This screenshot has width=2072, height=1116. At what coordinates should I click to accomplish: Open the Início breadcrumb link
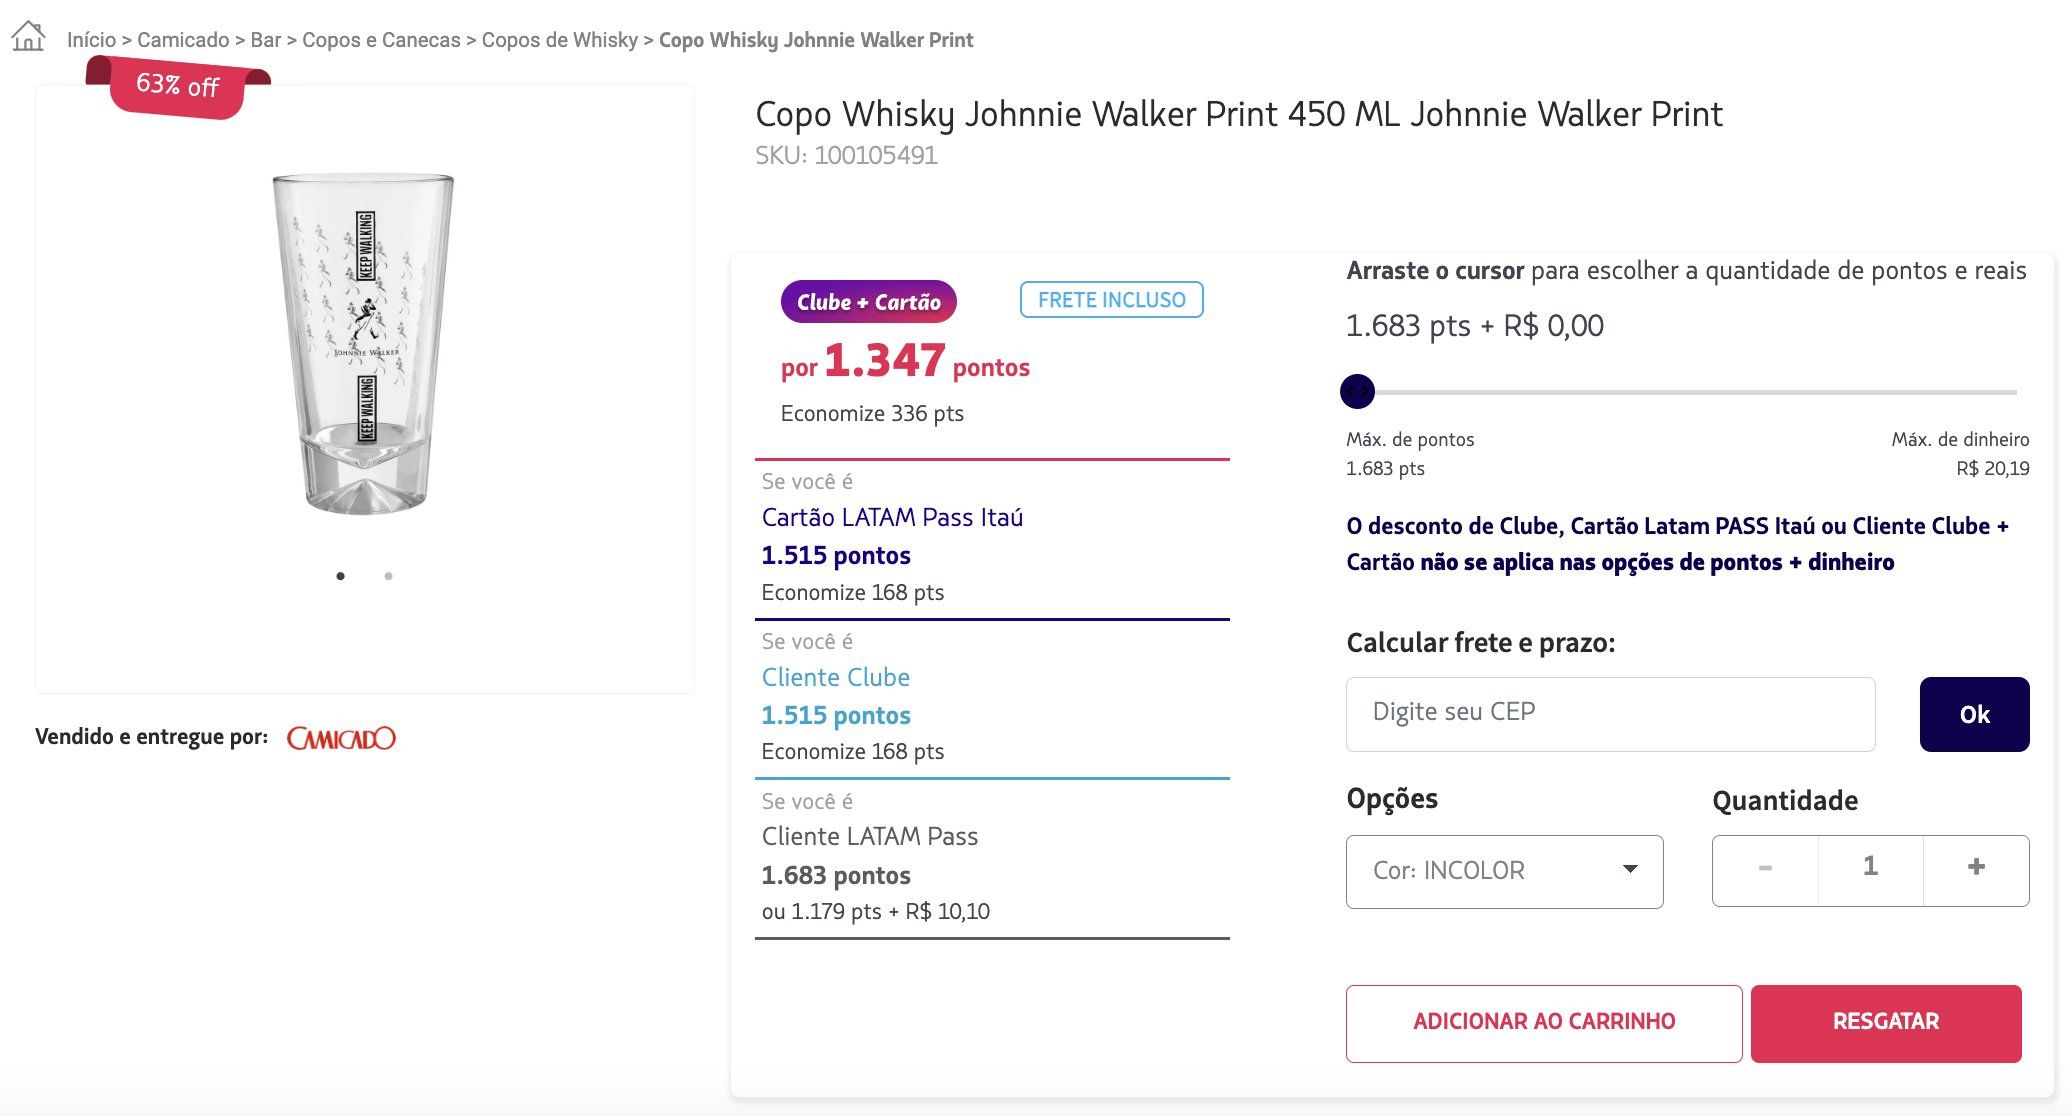[91, 40]
